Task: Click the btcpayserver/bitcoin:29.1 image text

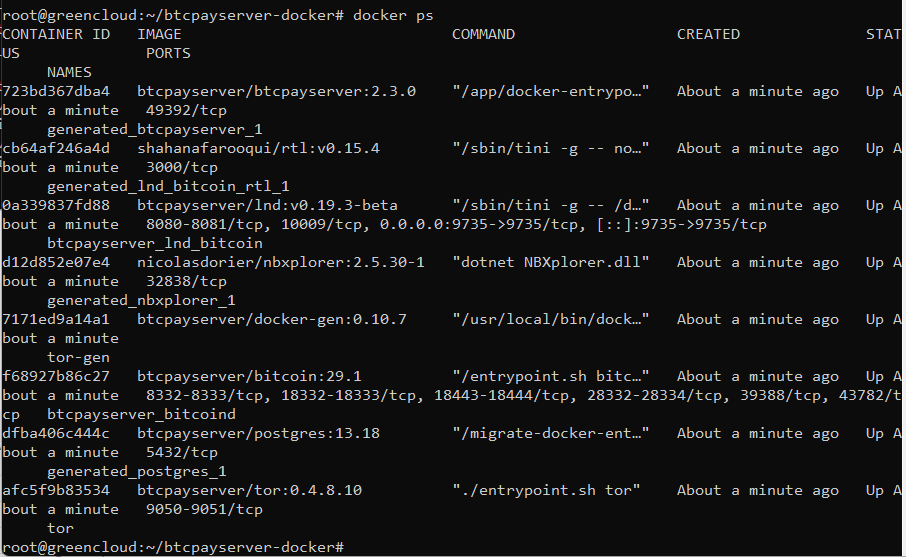Action: pyautogui.click(x=249, y=377)
